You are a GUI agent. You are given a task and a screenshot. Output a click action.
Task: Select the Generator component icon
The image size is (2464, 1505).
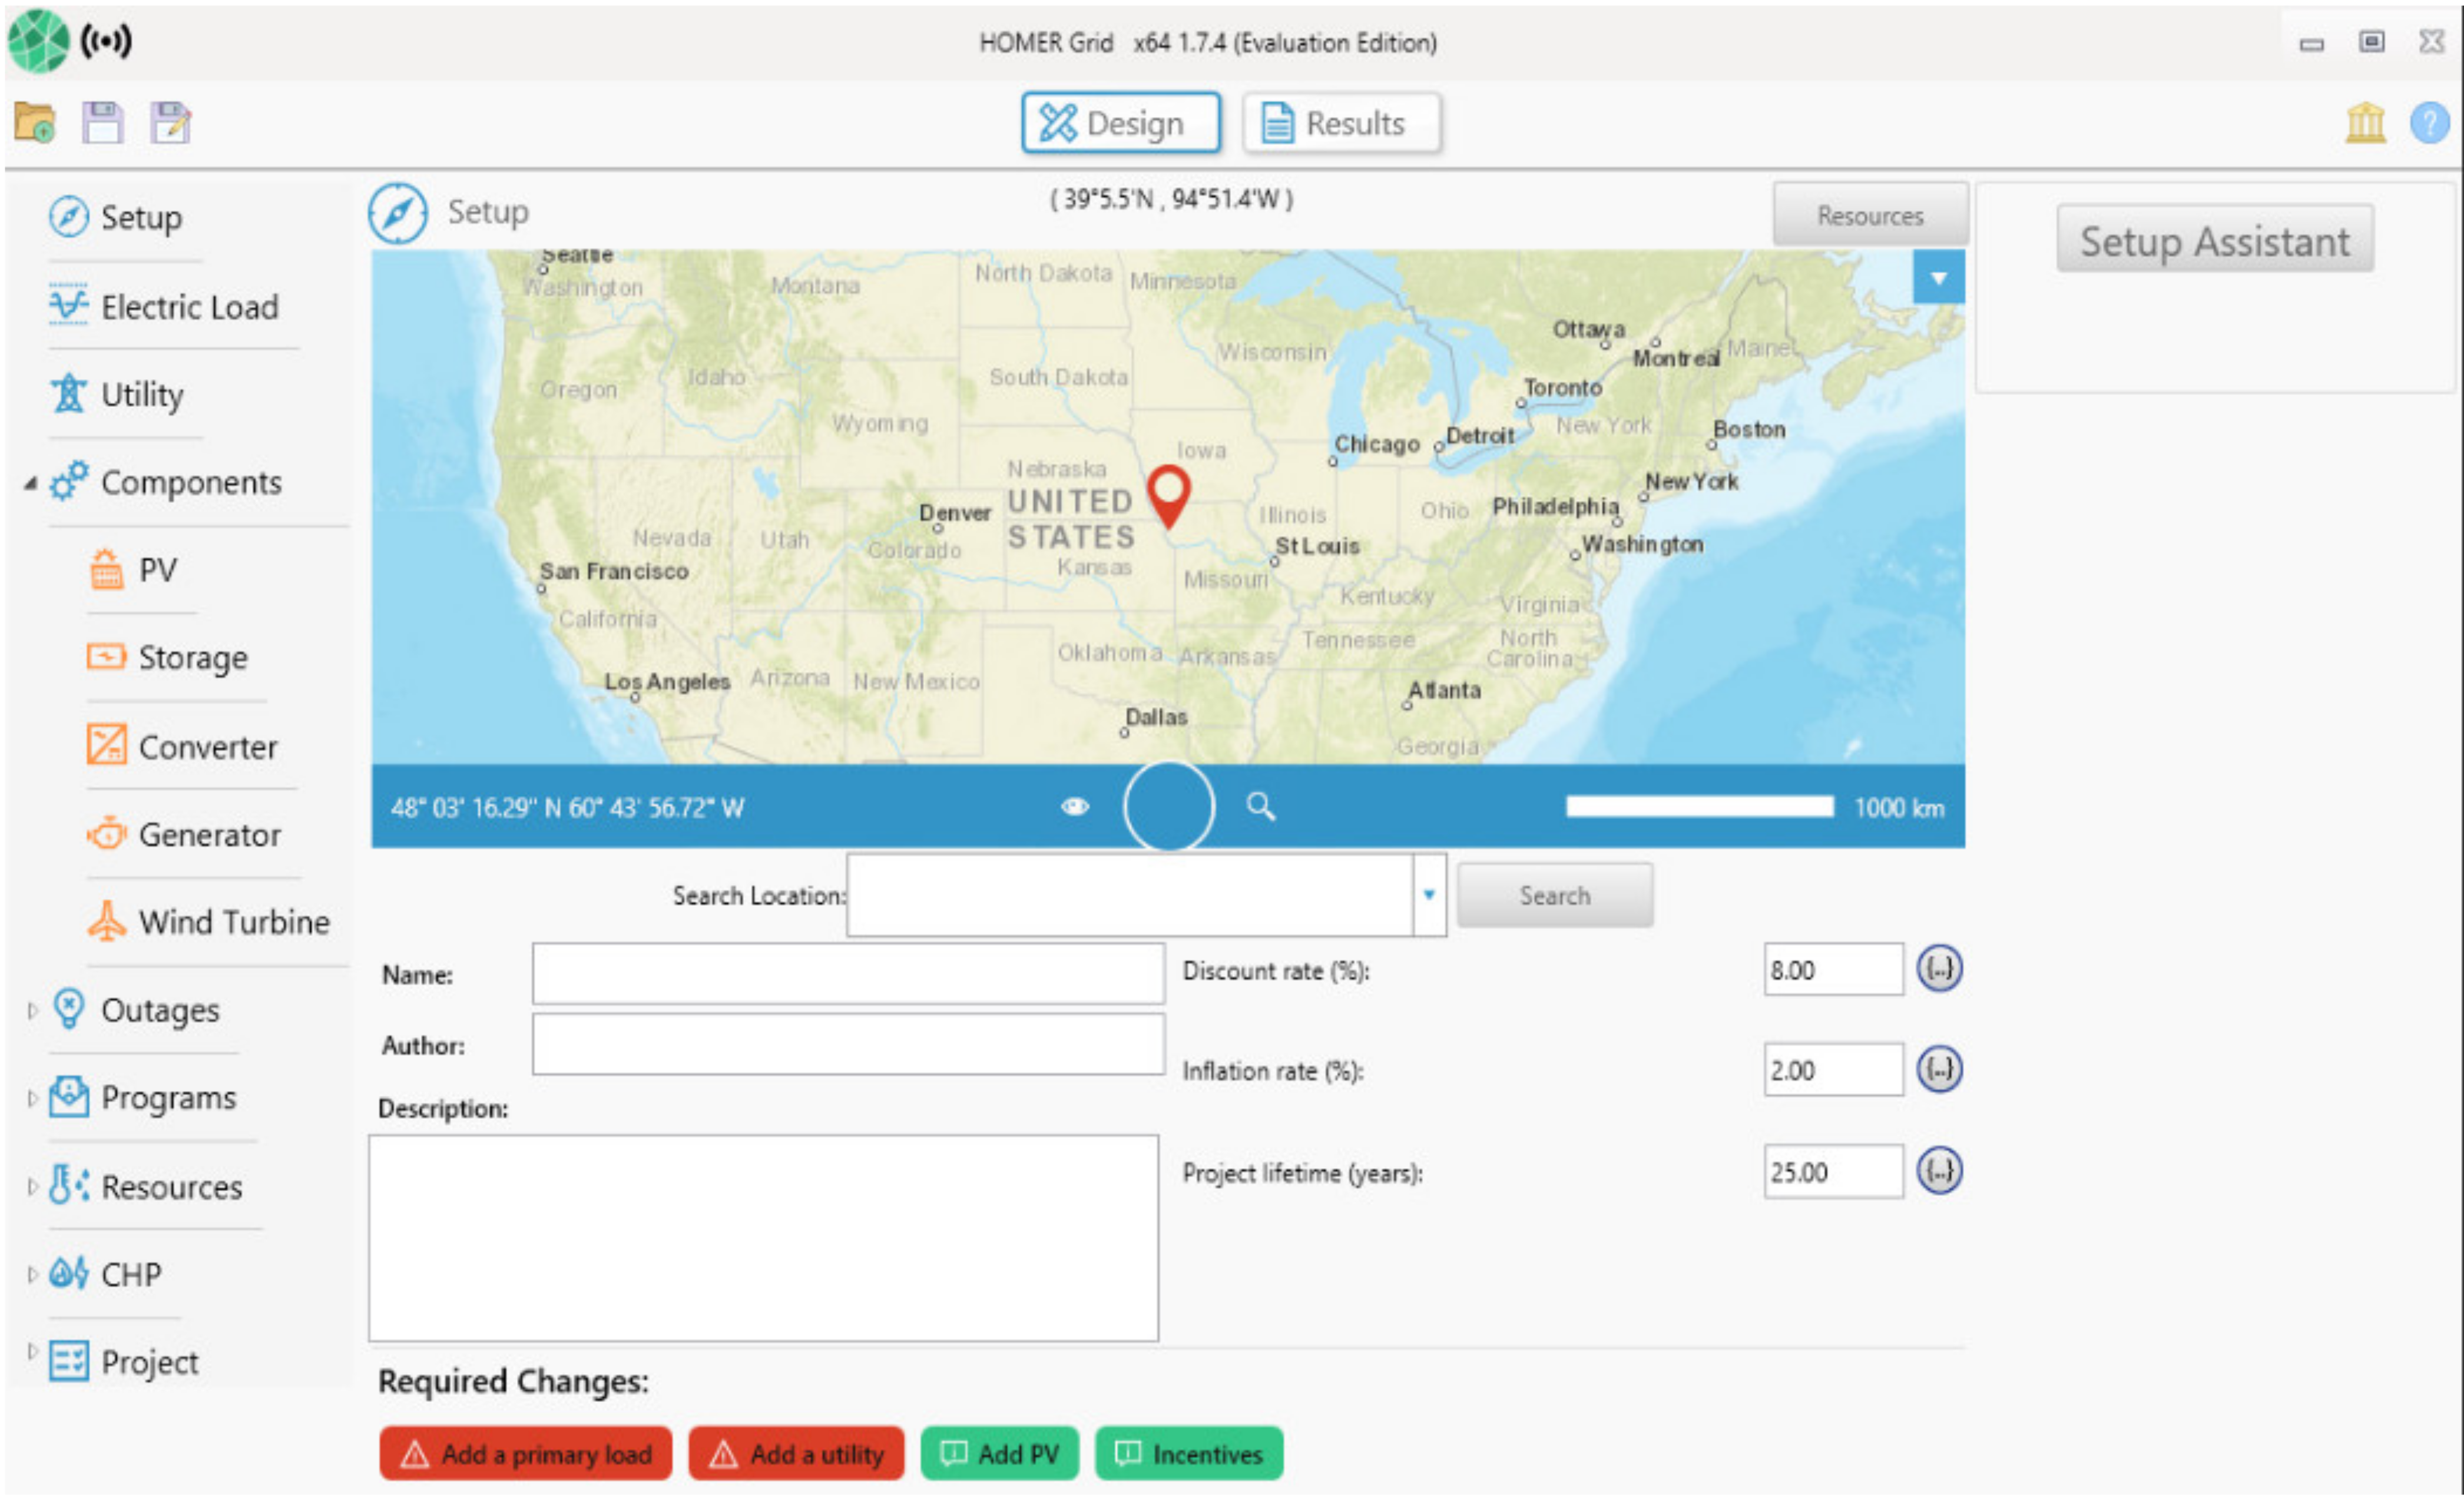[x=106, y=833]
